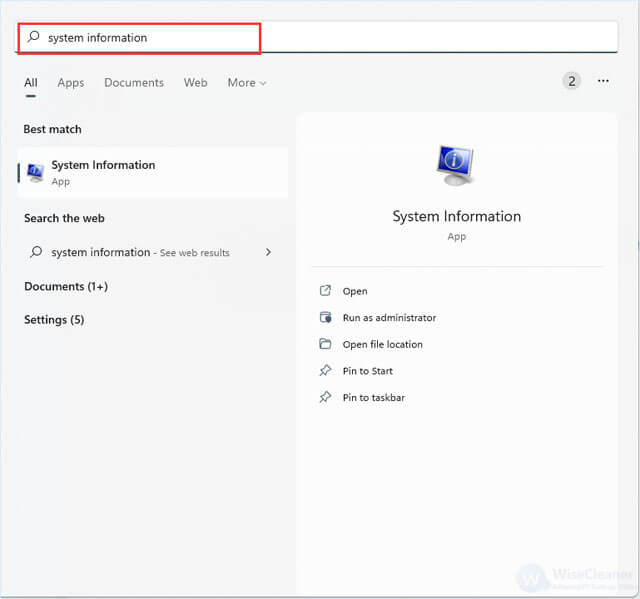Image resolution: width=640 pixels, height=599 pixels.
Task: Expand the Settings (5) section
Action: pos(54,319)
